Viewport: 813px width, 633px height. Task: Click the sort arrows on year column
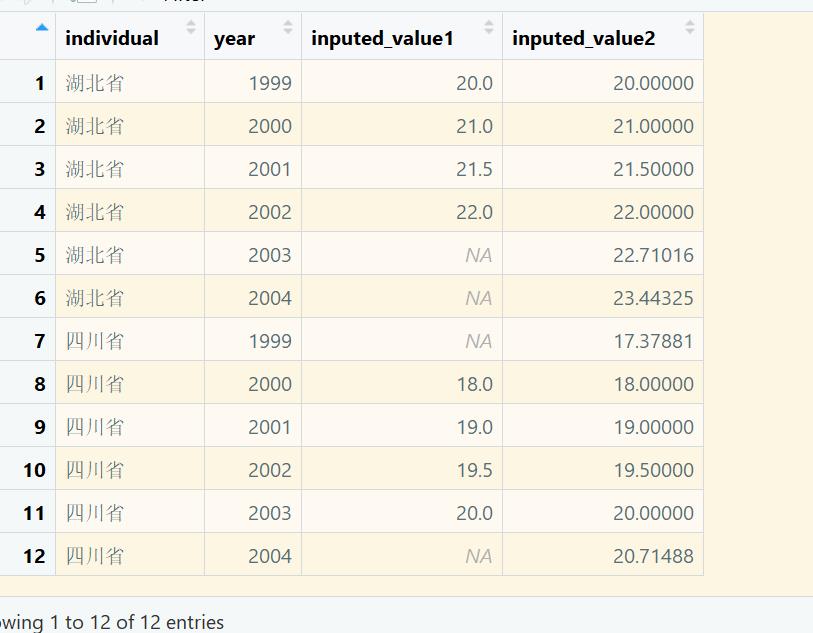[288, 27]
